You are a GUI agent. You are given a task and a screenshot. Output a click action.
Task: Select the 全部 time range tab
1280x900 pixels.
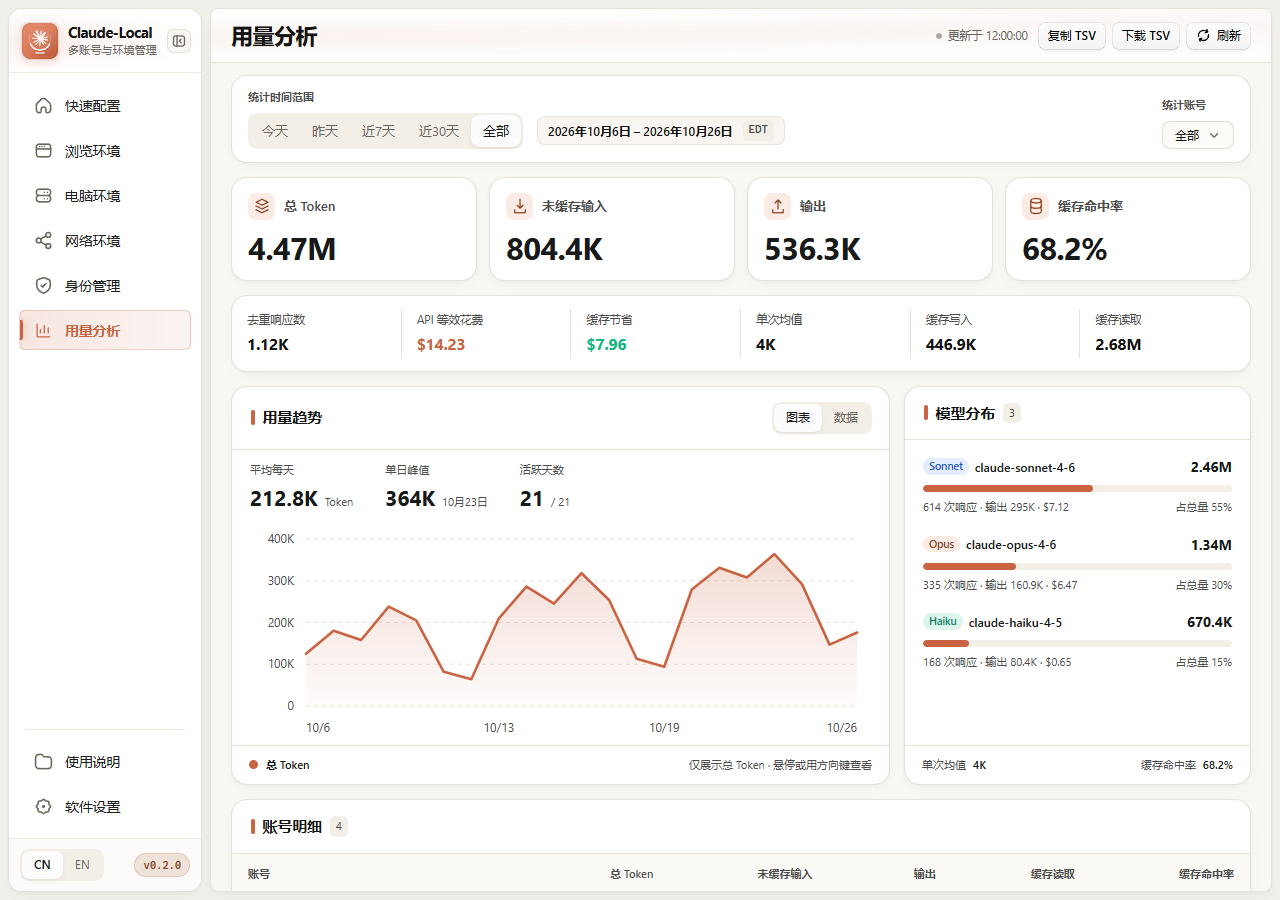pyautogui.click(x=496, y=131)
